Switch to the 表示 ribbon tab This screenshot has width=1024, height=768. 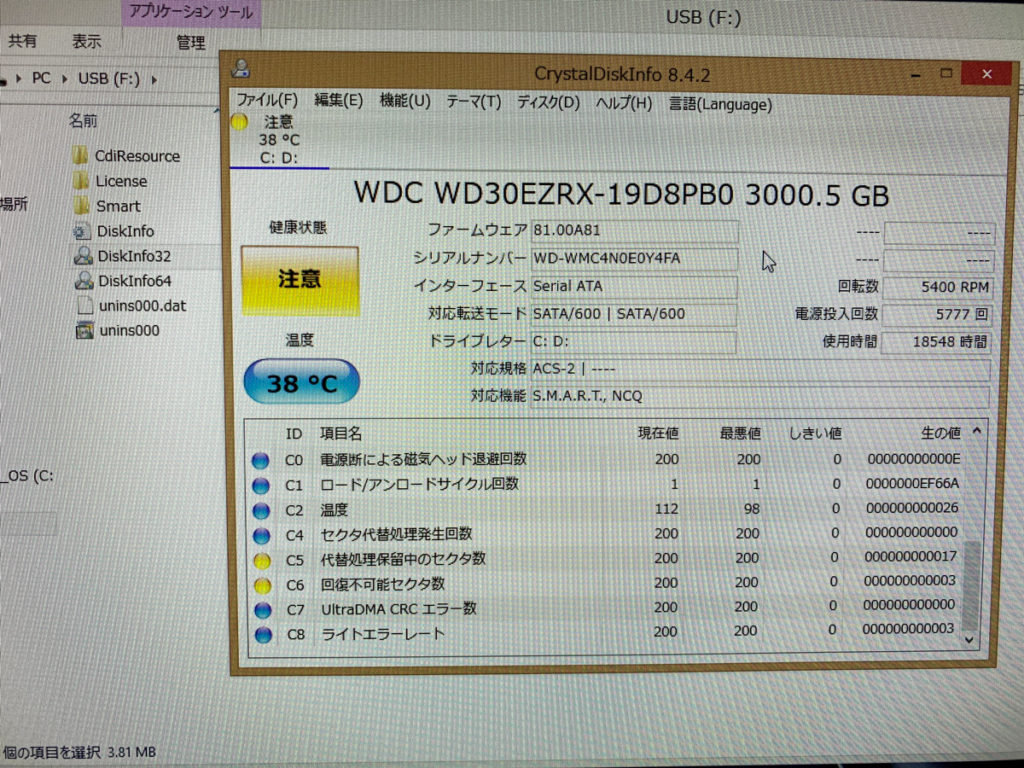(x=86, y=41)
